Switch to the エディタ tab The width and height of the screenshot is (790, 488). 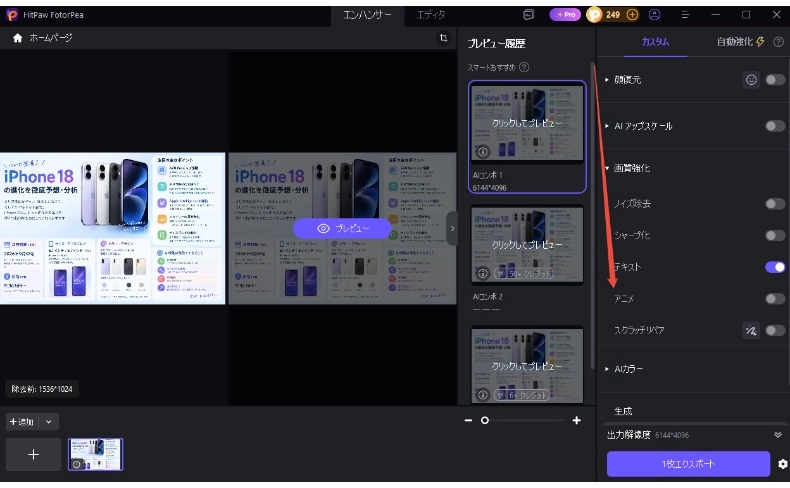[x=431, y=15]
